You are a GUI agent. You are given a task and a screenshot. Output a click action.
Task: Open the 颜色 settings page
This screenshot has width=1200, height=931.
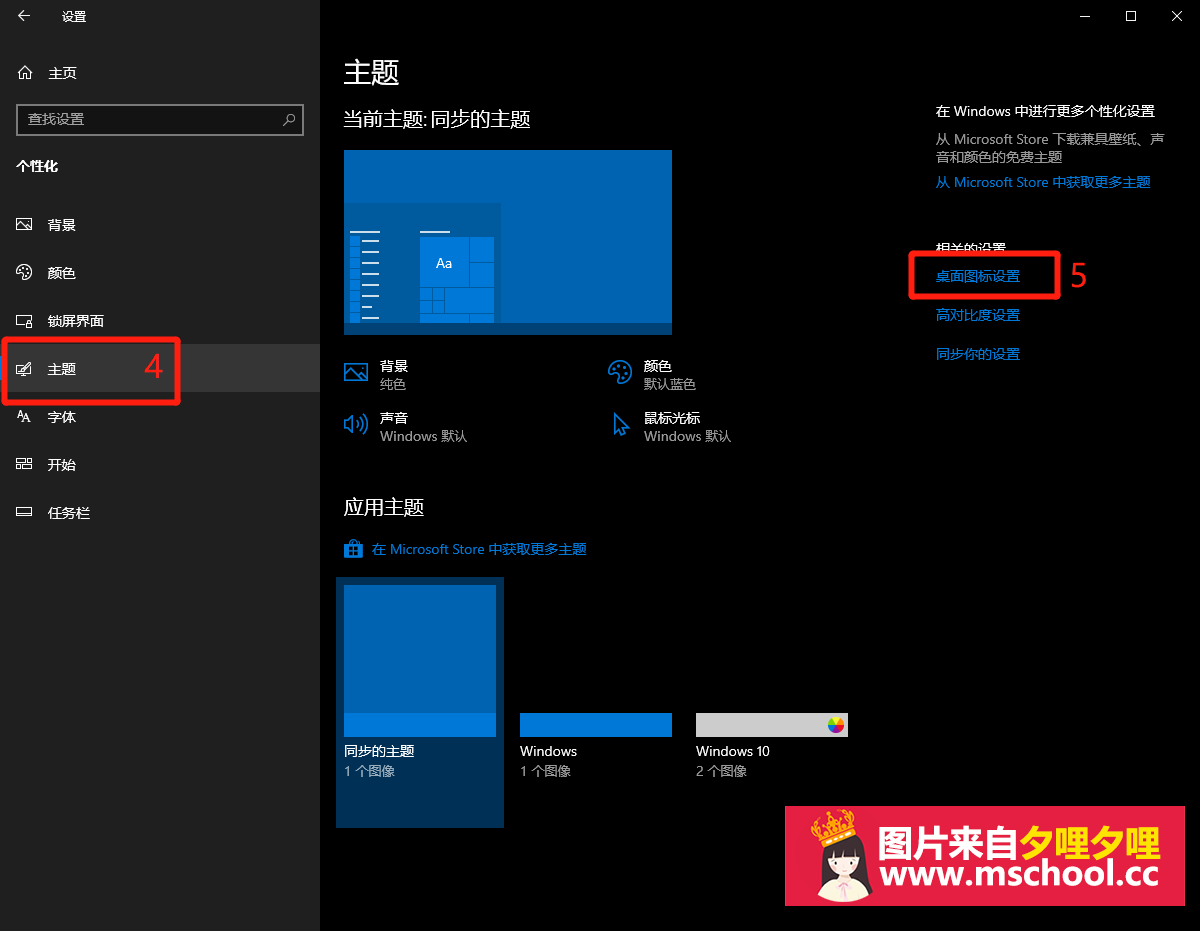coord(160,273)
